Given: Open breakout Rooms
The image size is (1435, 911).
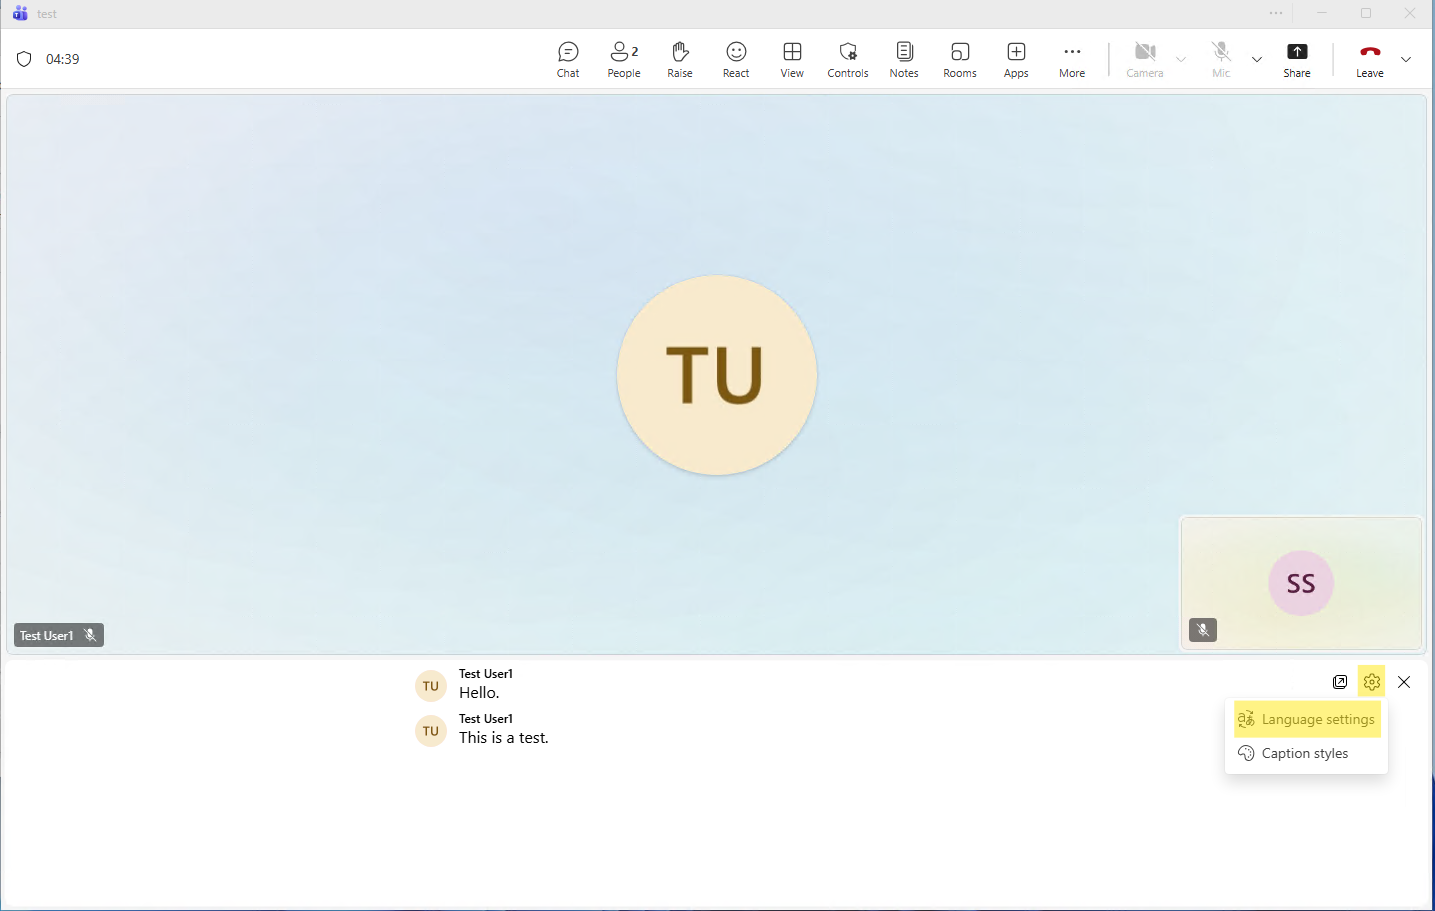Looking at the screenshot, I should [960, 59].
